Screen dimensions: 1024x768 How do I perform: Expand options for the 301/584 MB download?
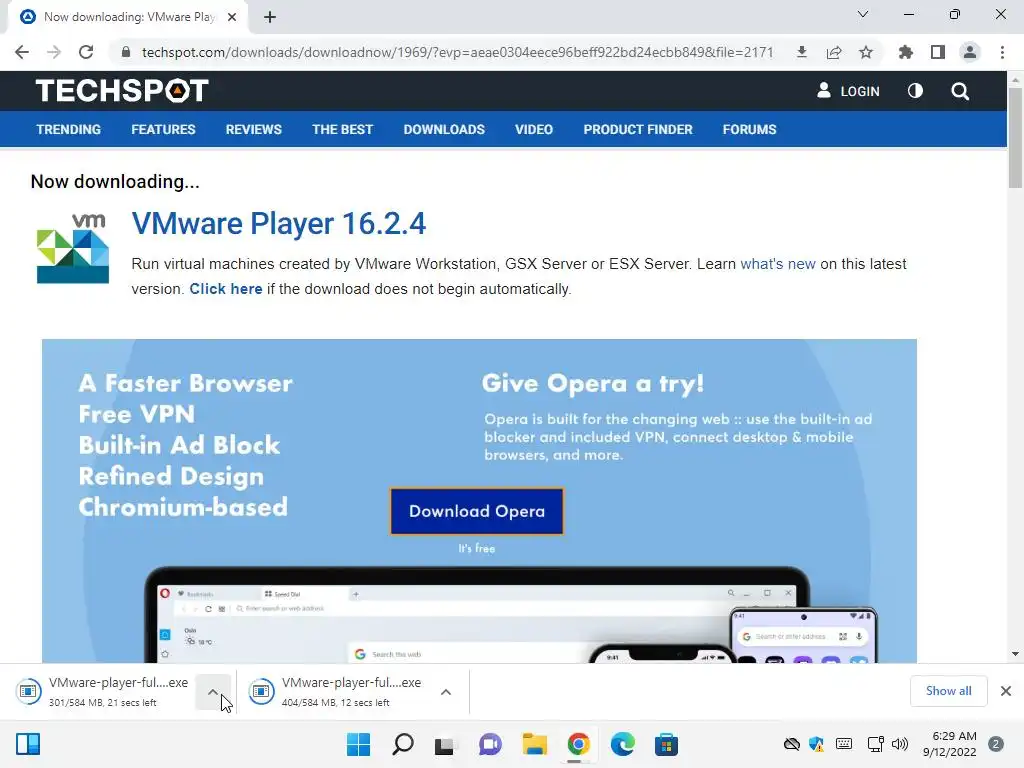click(x=213, y=692)
